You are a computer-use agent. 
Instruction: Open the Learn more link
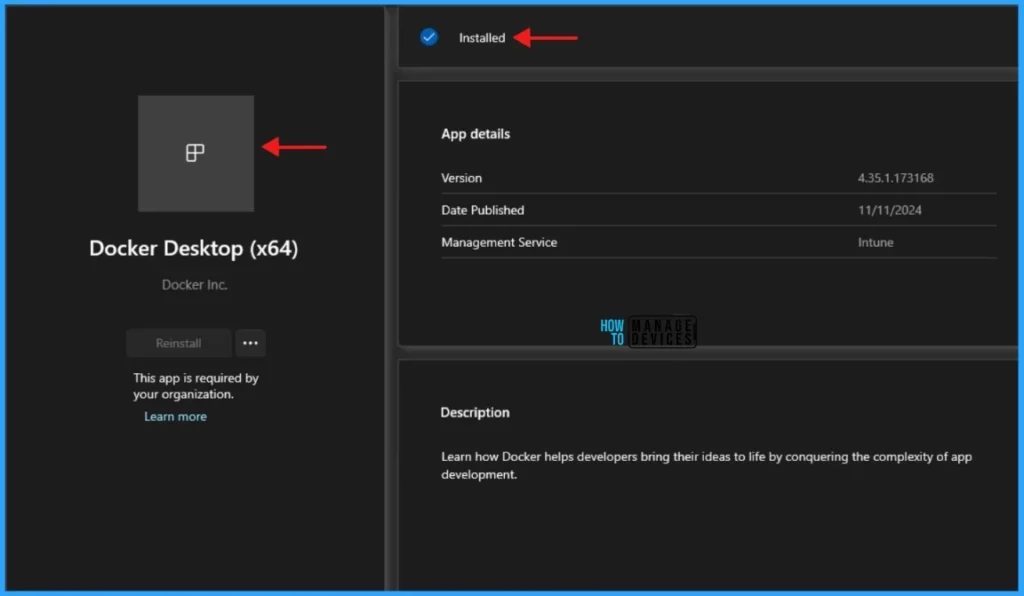[175, 416]
